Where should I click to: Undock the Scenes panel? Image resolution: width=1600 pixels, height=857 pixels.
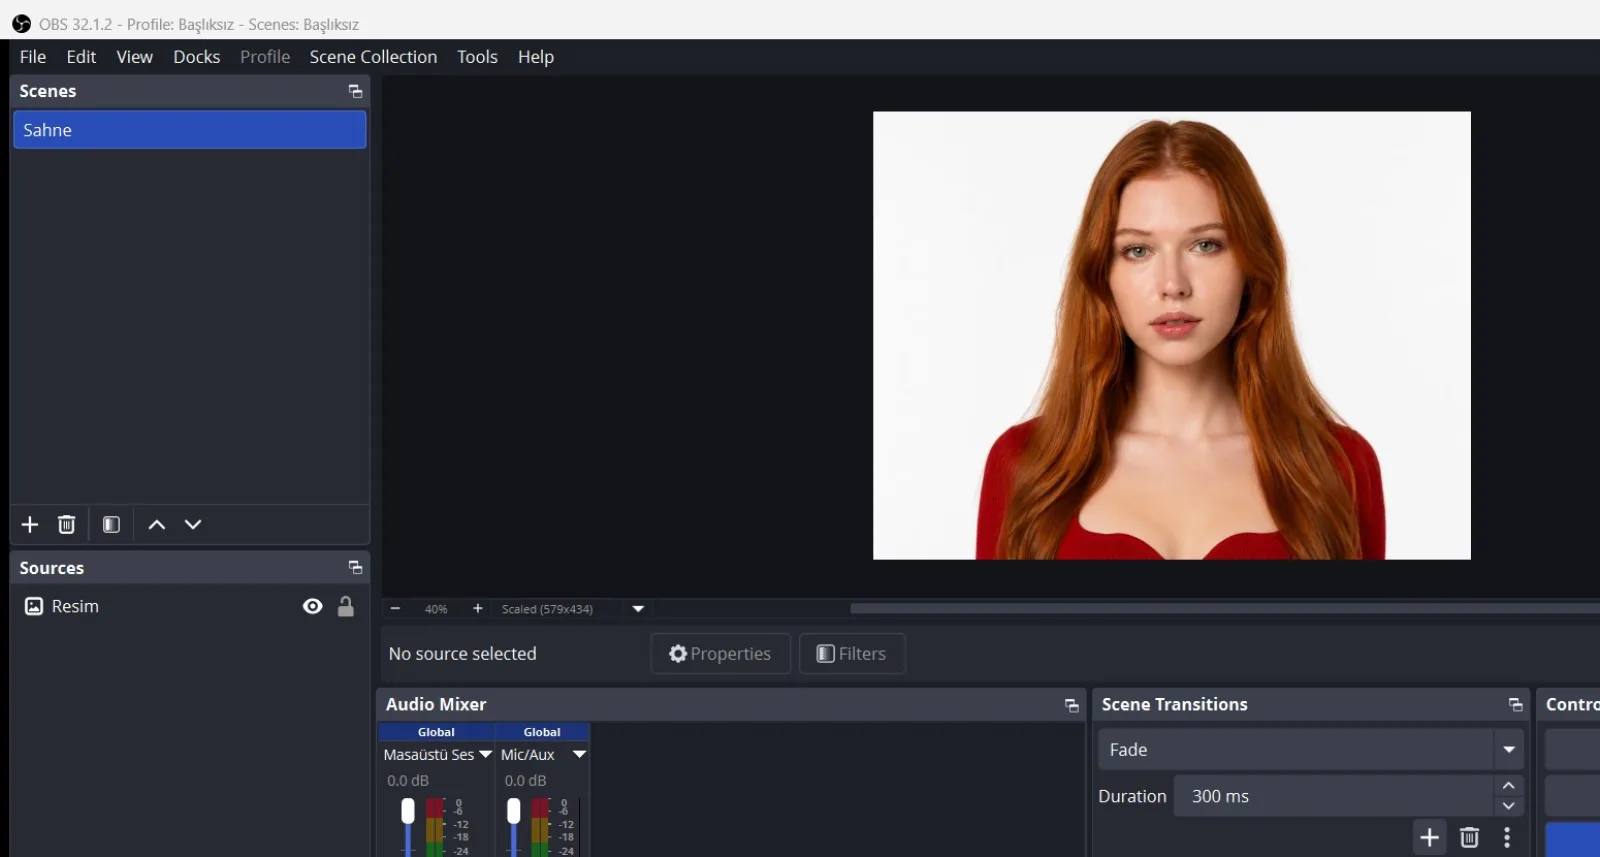(355, 91)
